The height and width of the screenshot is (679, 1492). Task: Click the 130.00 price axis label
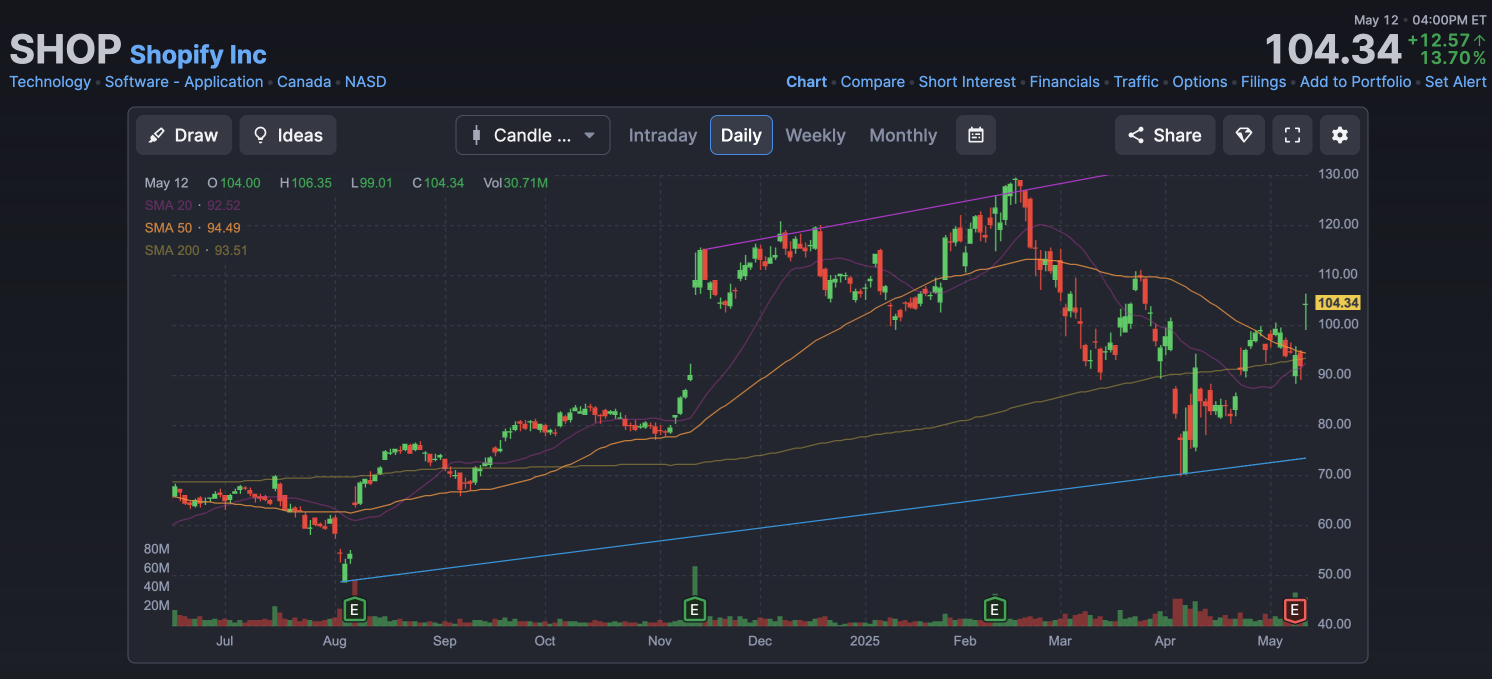point(1338,174)
